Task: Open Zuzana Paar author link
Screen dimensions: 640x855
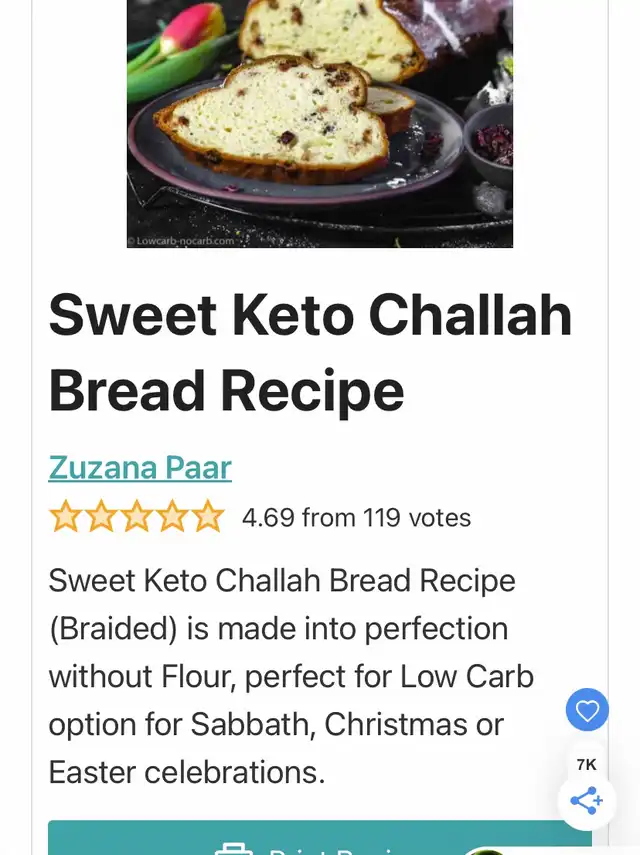Action: point(140,468)
